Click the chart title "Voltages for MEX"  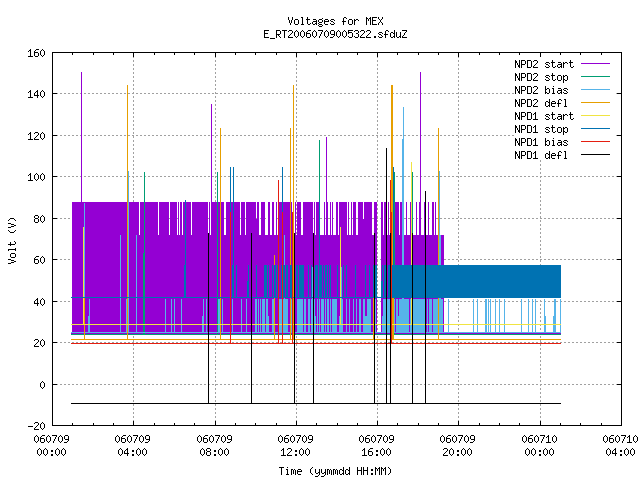[x=335, y=21]
